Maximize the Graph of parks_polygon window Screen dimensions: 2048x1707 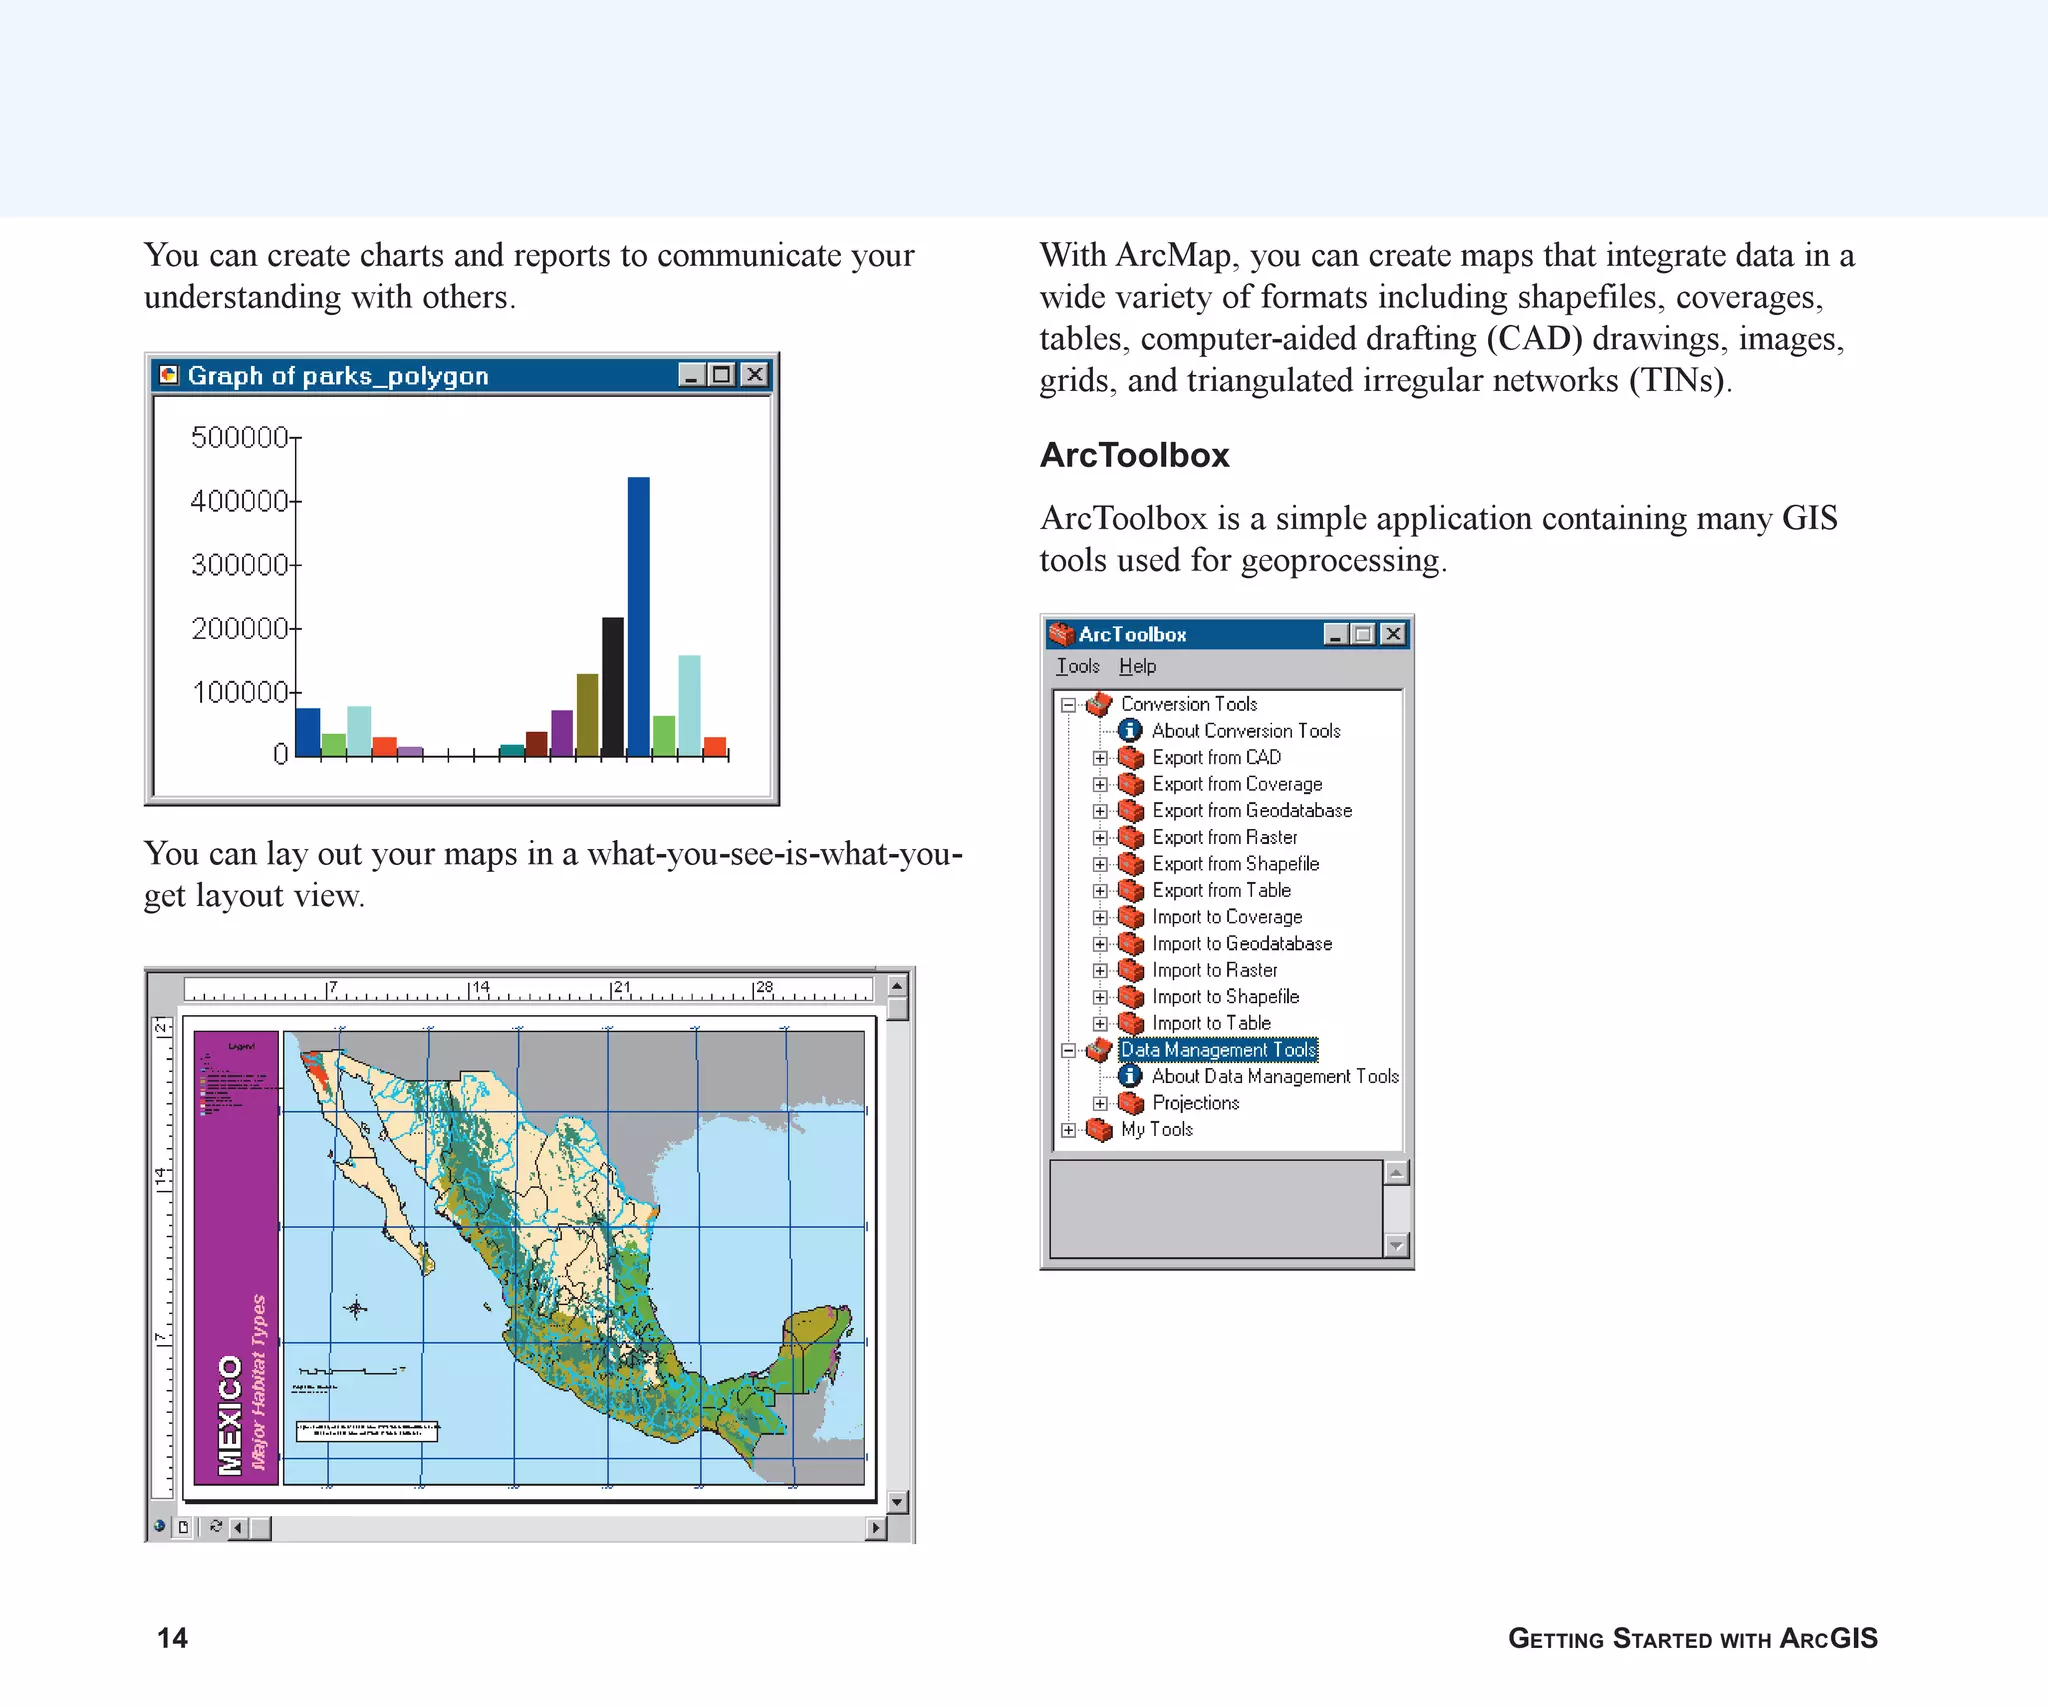[x=721, y=375]
